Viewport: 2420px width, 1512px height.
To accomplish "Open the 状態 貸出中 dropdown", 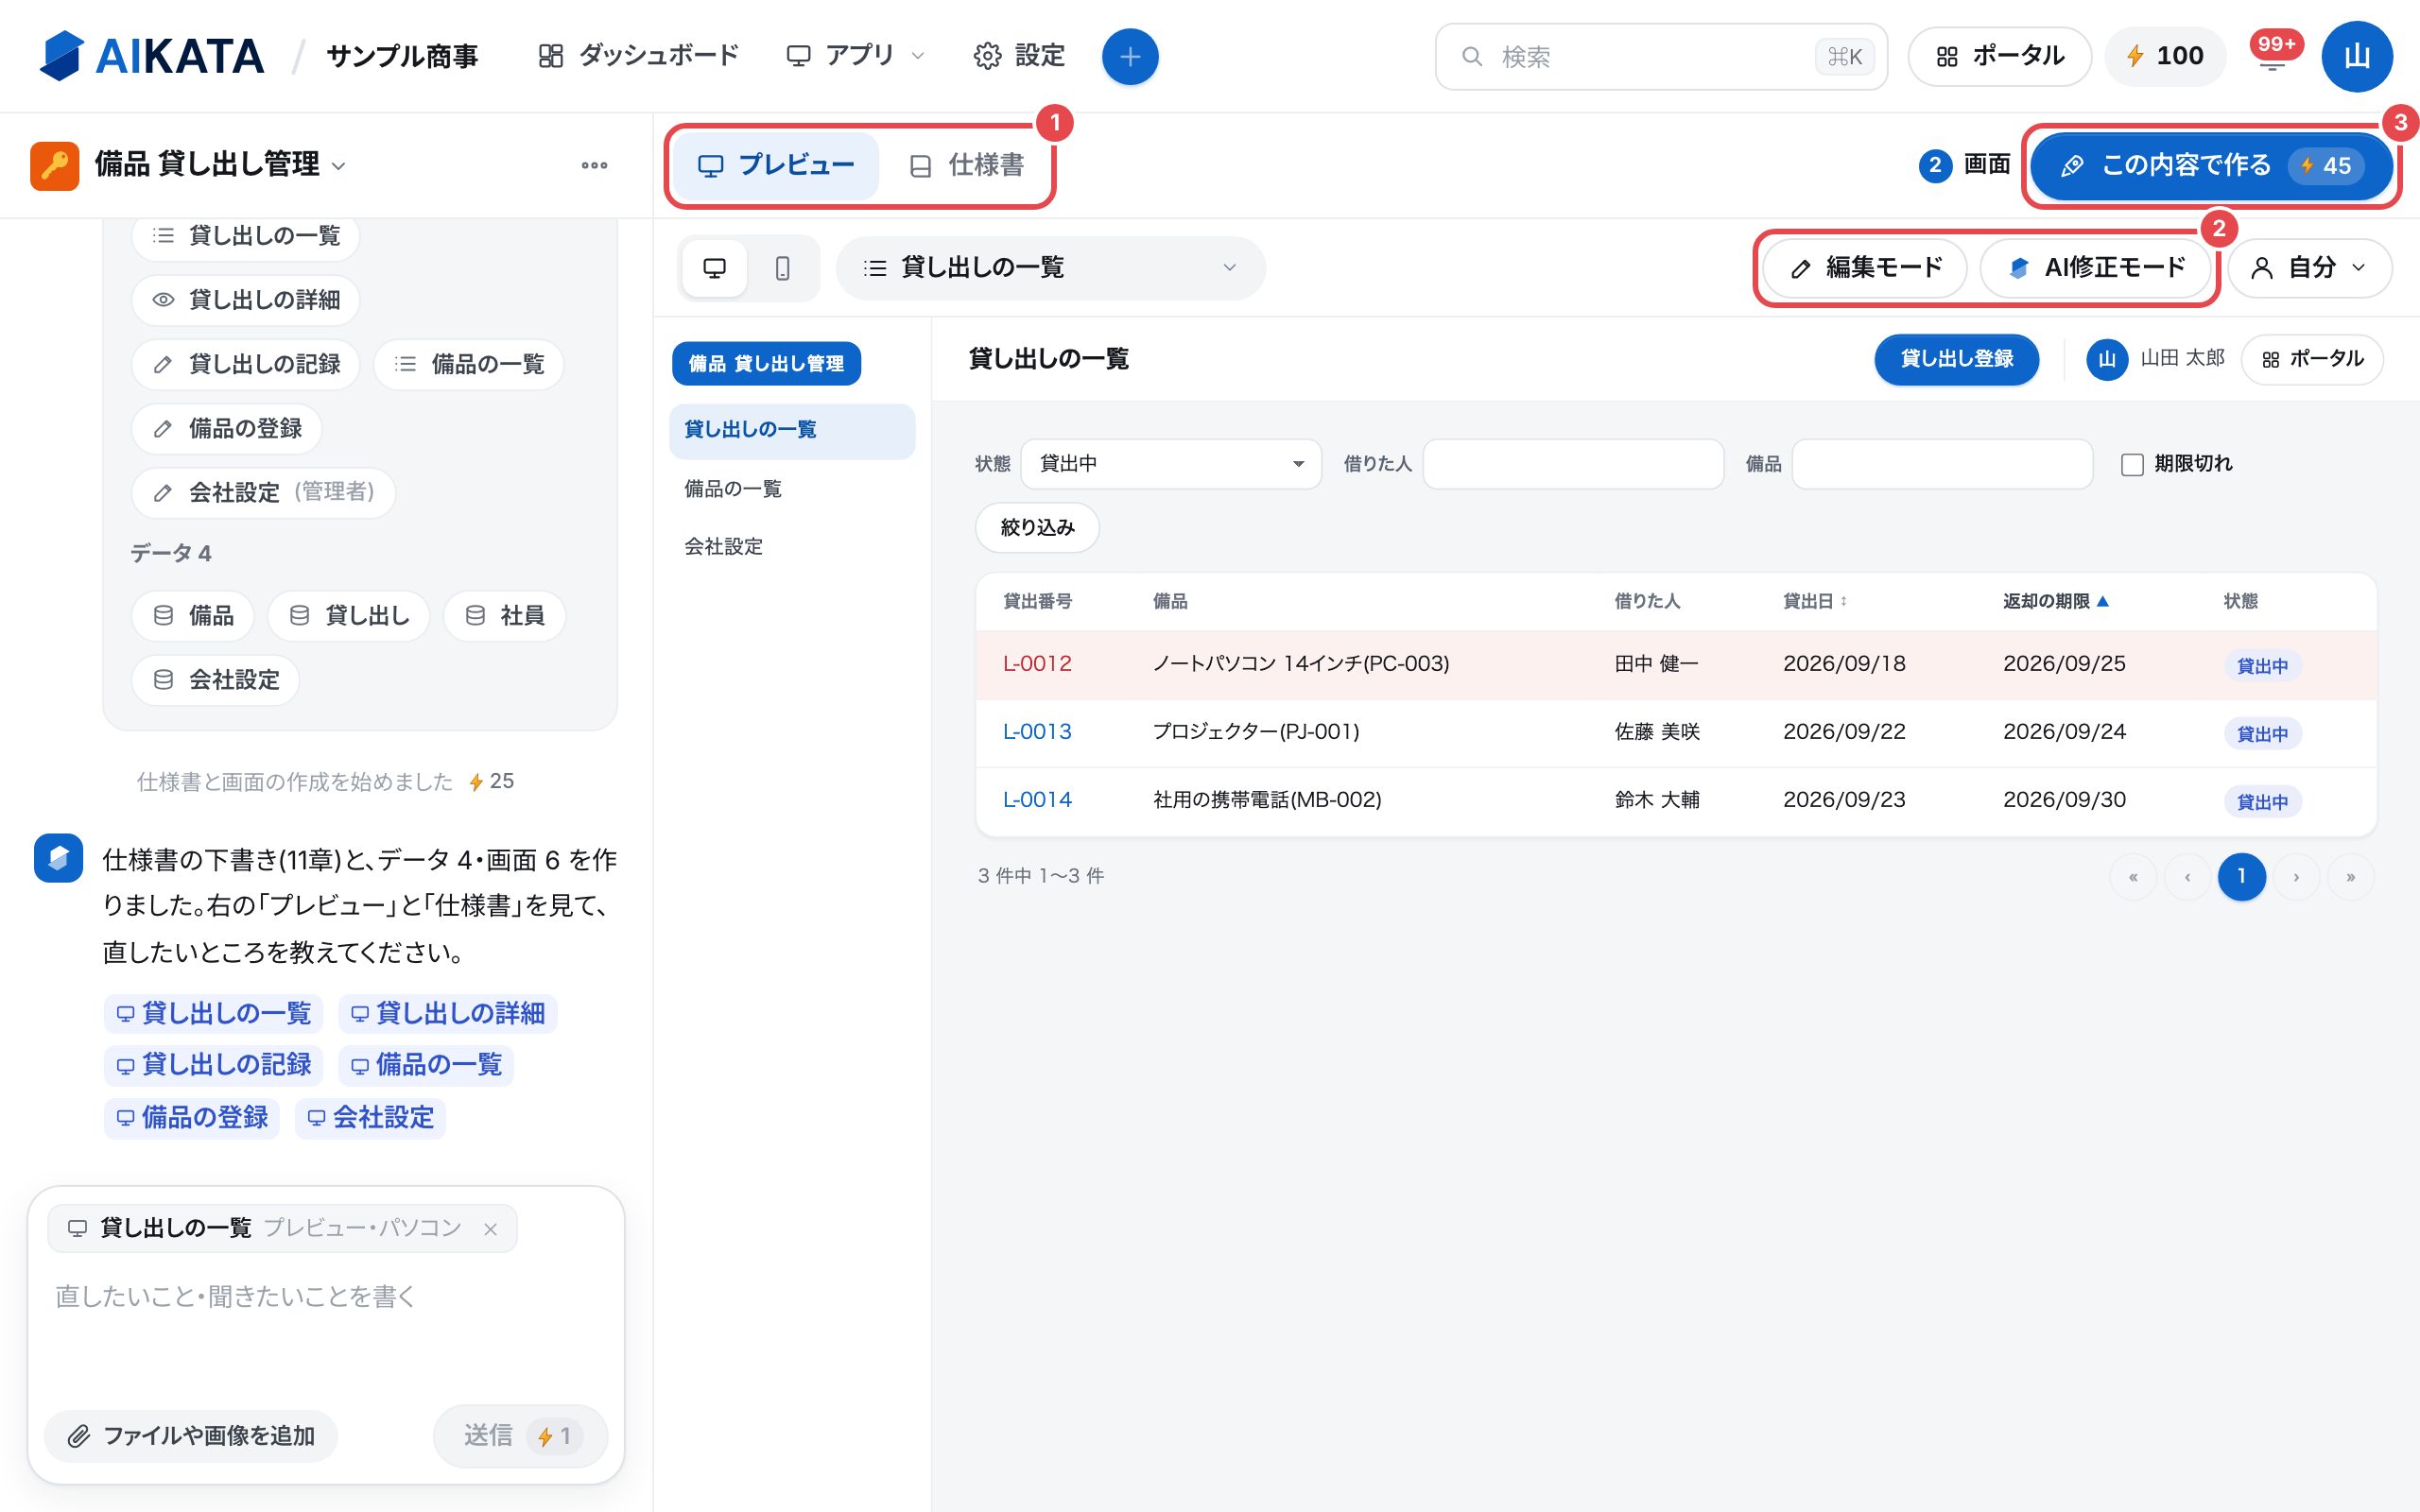I will point(1171,464).
